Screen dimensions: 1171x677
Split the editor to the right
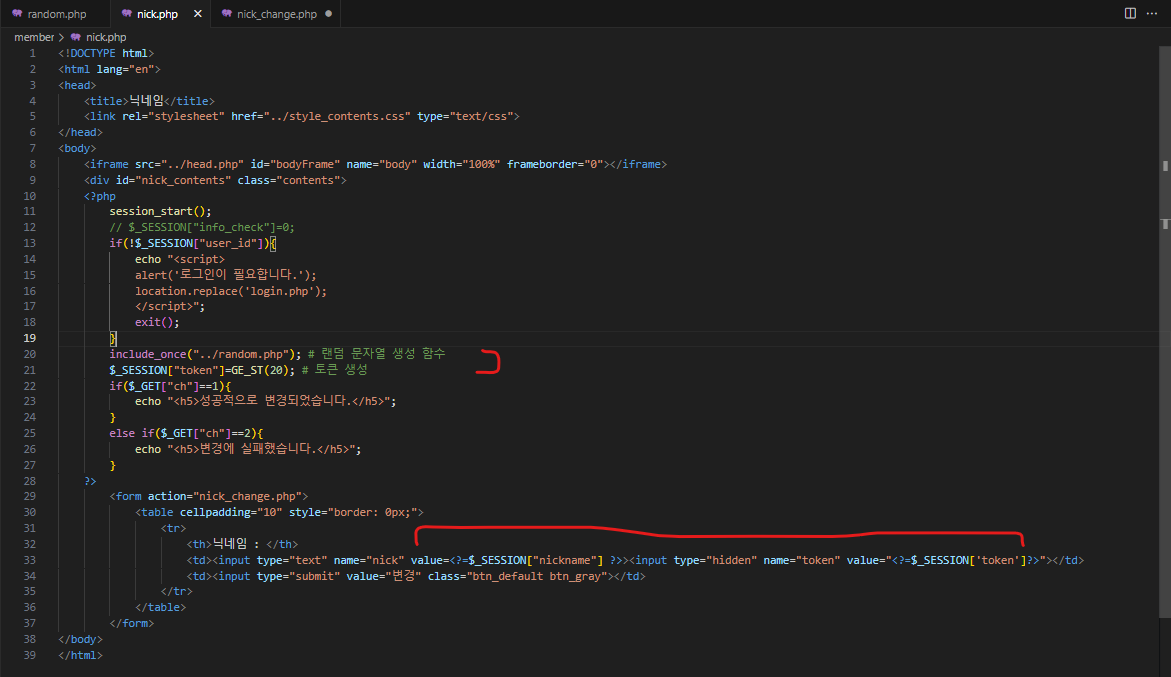(1130, 13)
